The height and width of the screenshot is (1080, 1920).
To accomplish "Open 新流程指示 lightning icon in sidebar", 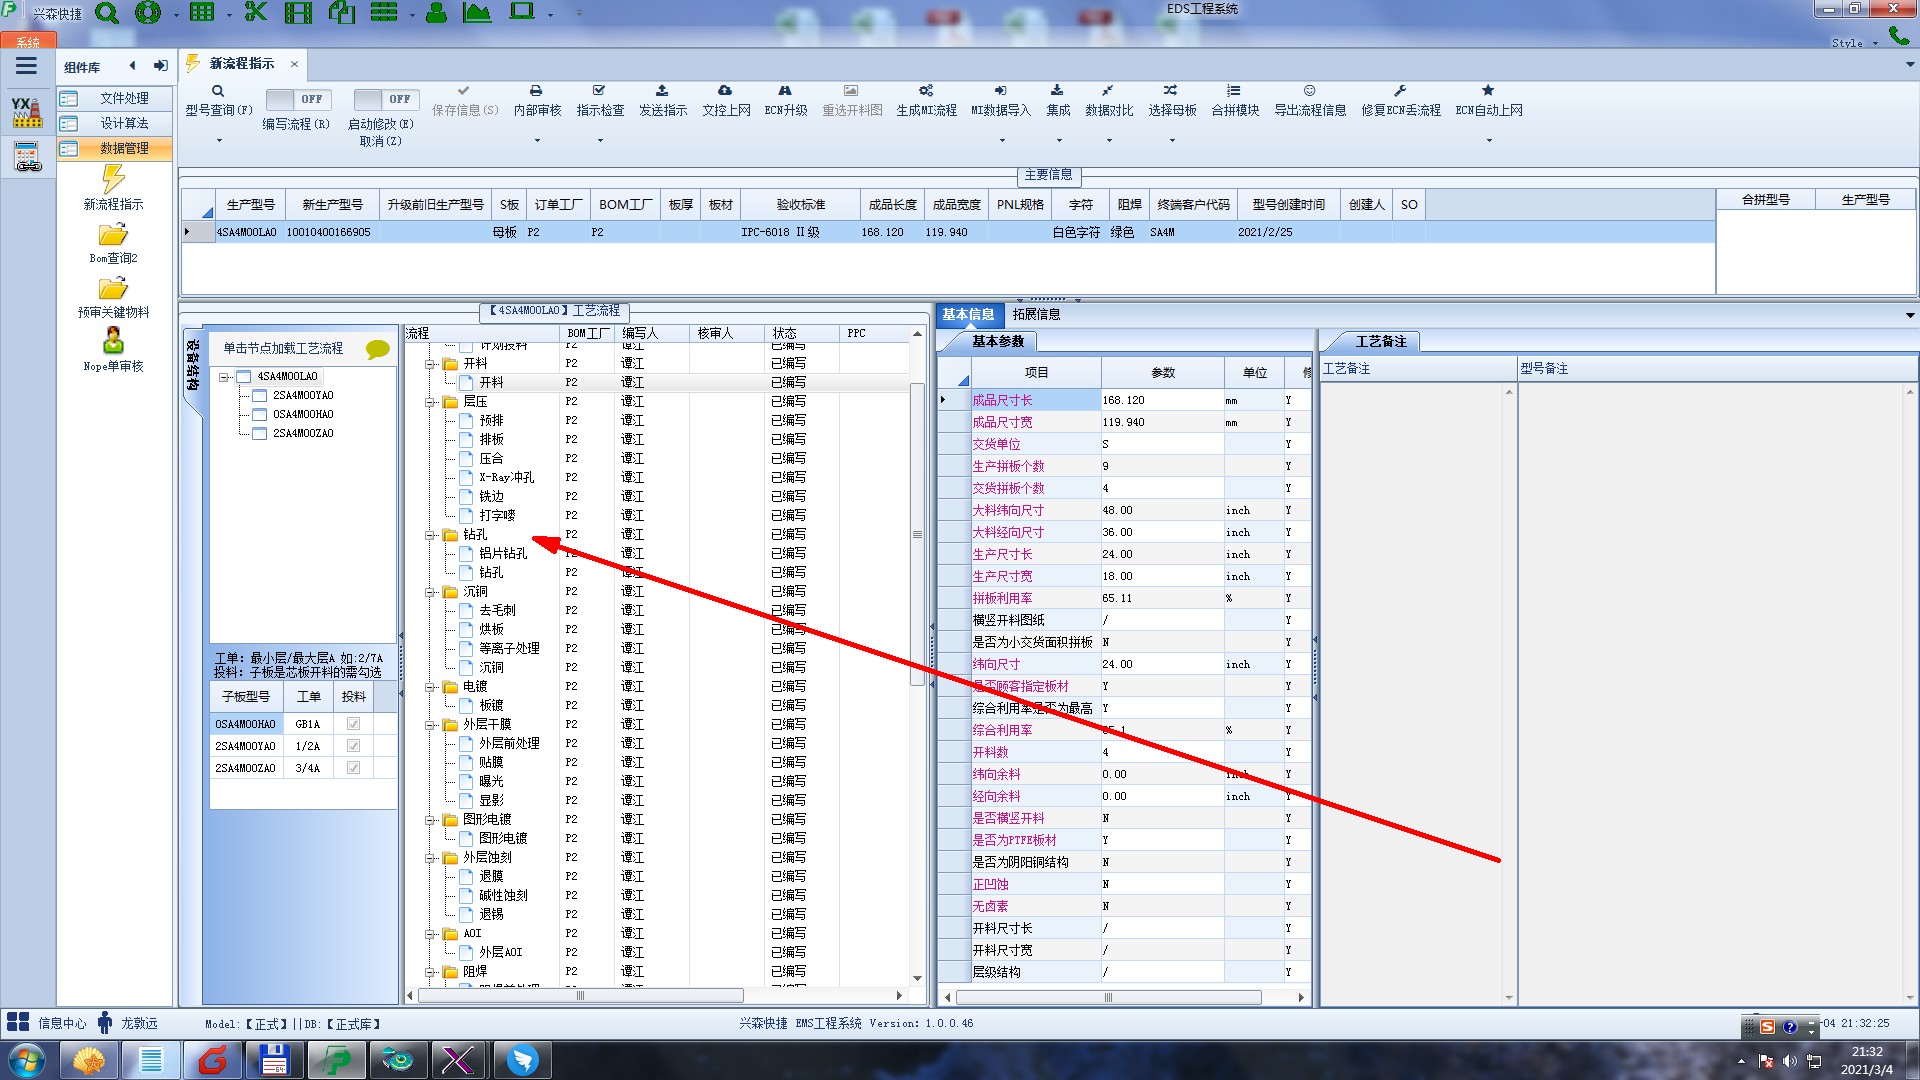I will [113, 180].
